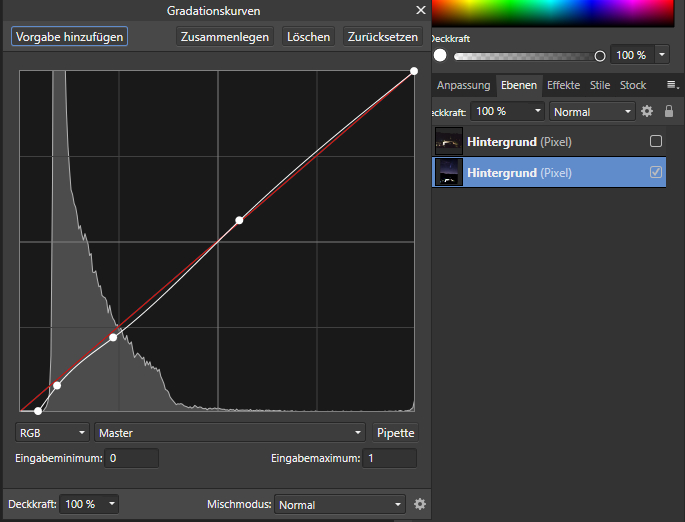Select the second-lowest curve node
This screenshot has height=522, width=685.
57,385
